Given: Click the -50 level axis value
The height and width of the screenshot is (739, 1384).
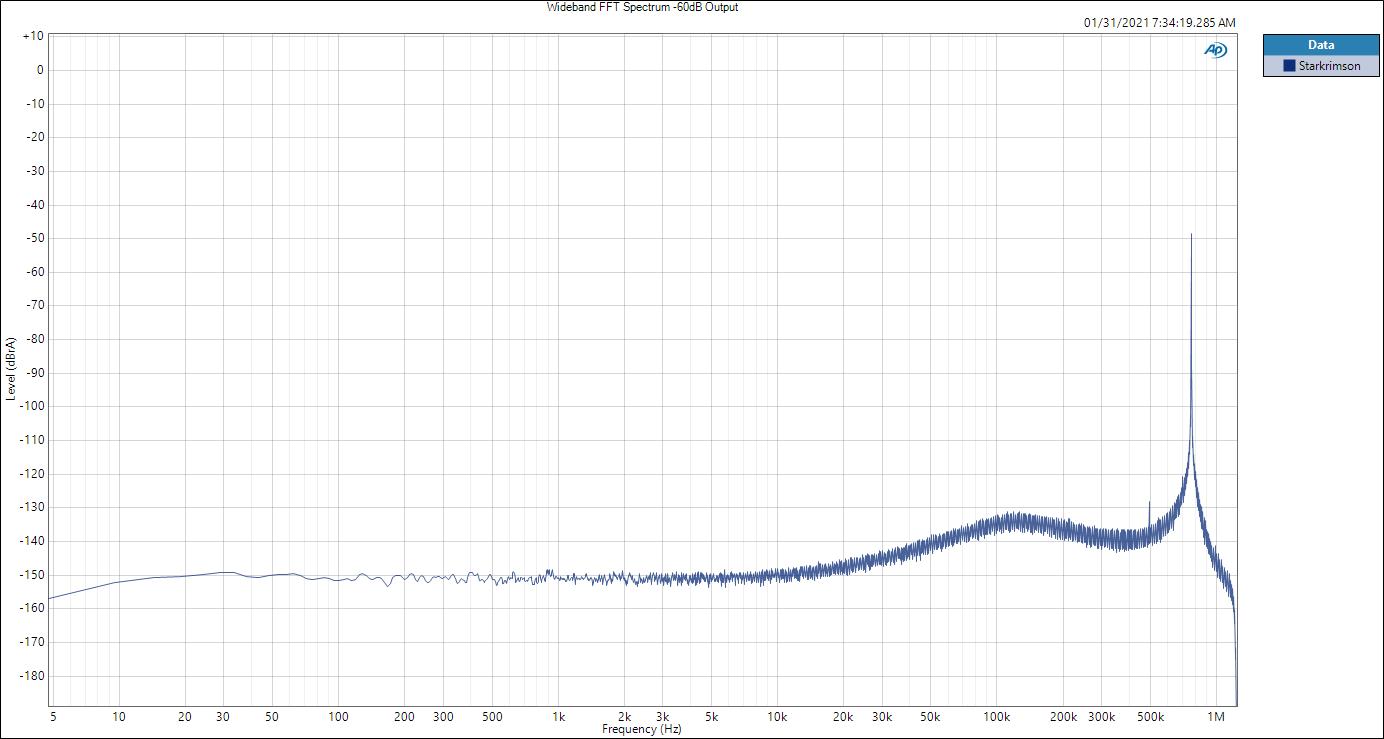Looking at the screenshot, I should coord(33,238).
